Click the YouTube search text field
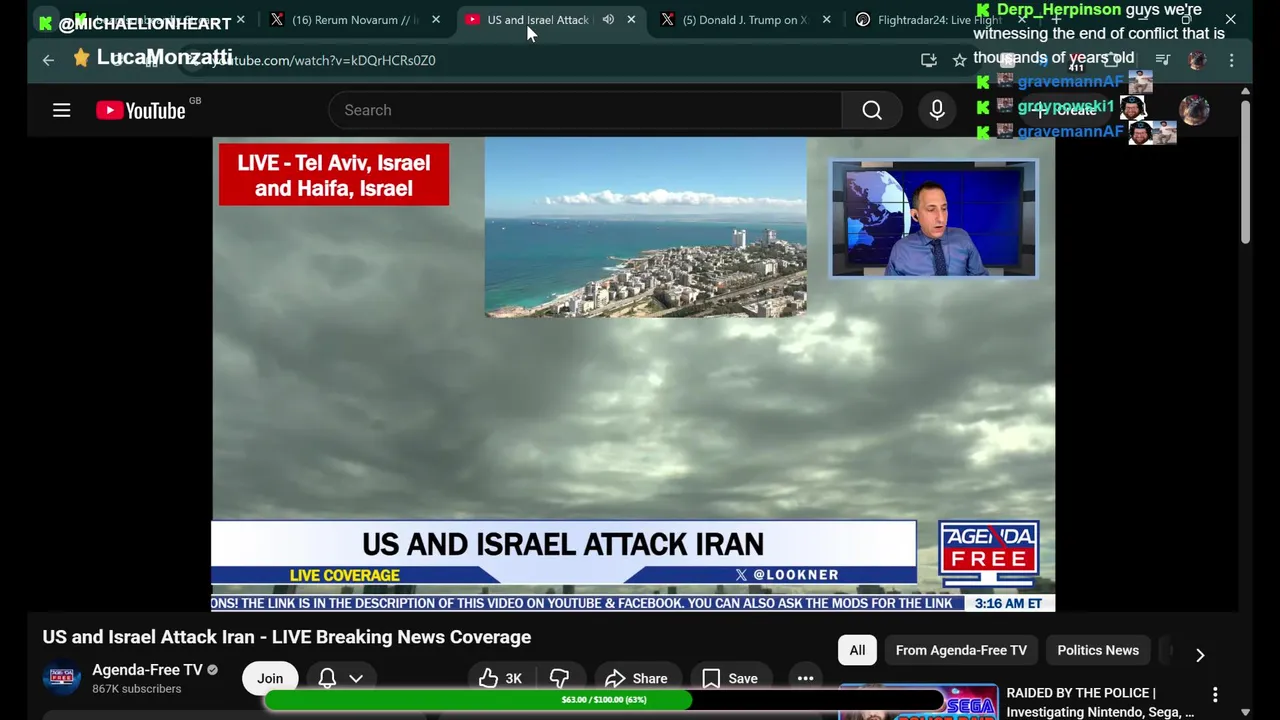 (585, 110)
